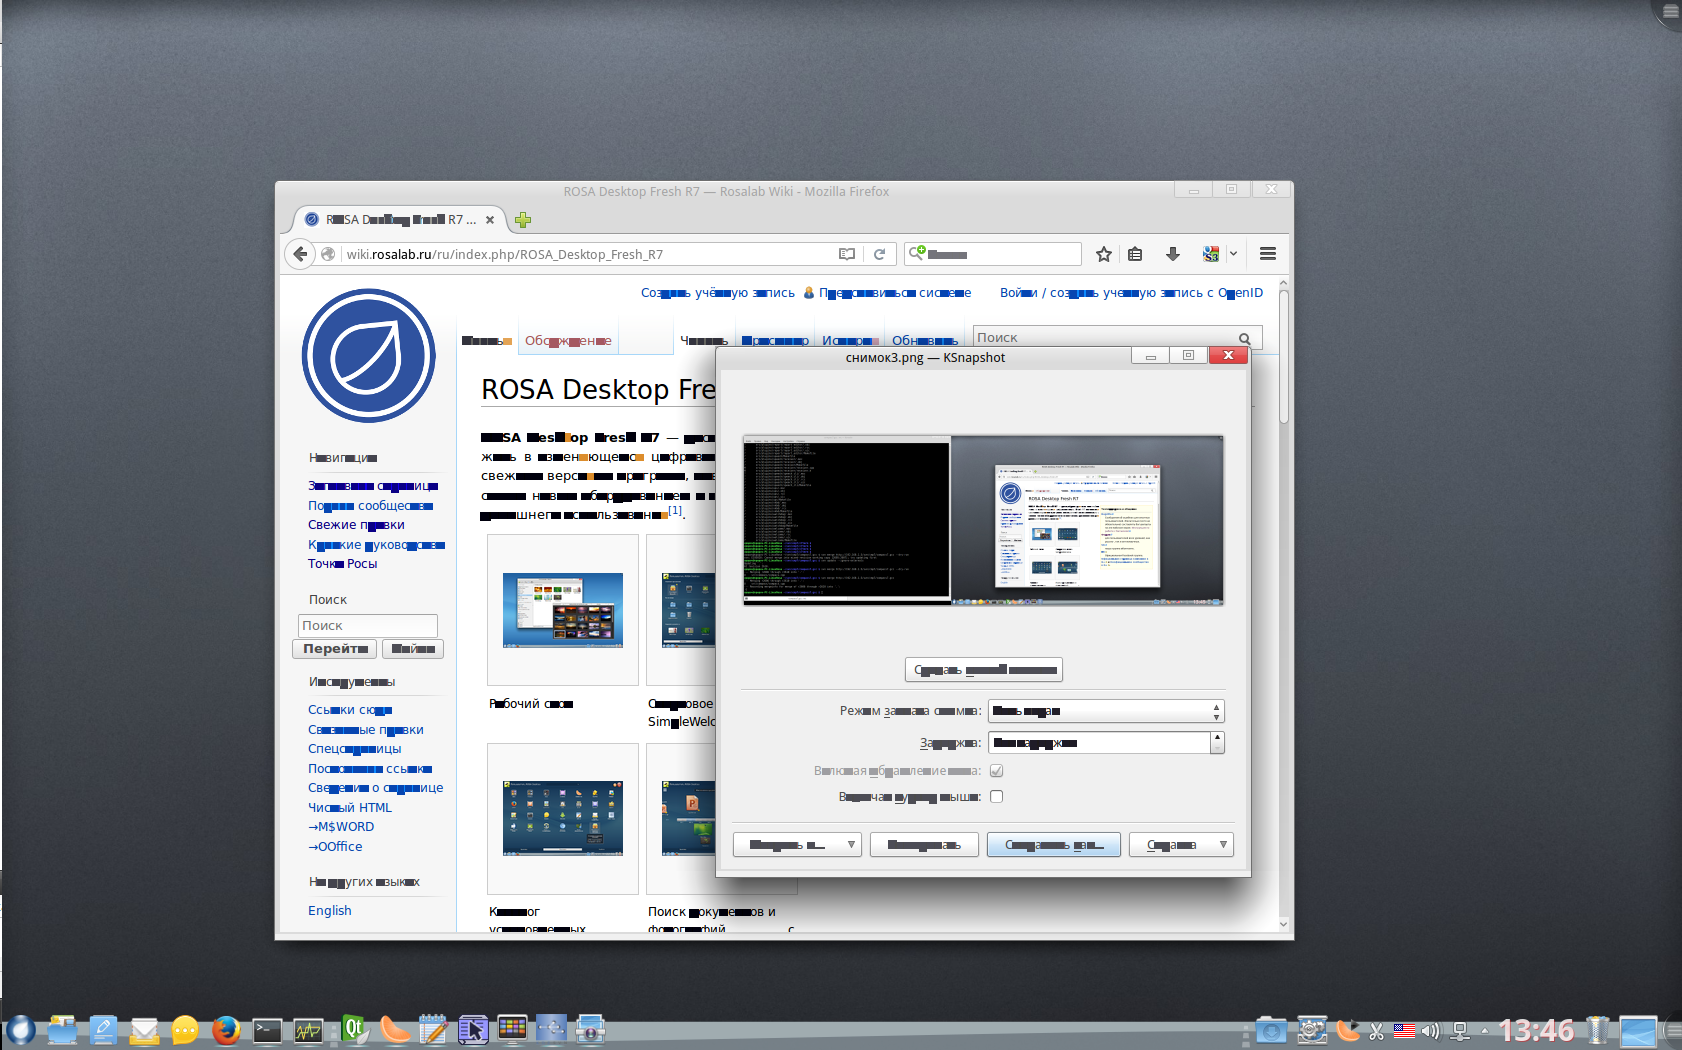Open the Firefox downloads arrow icon
1682x1050 pixels.
1172,254
